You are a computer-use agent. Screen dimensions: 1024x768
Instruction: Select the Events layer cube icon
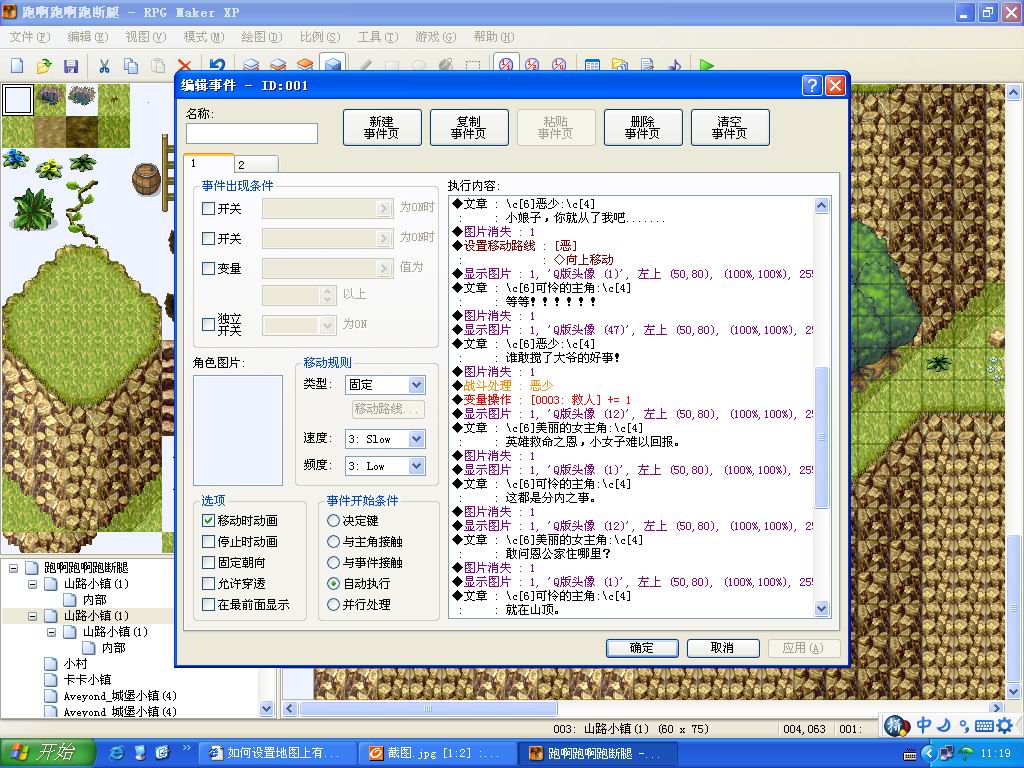pos(332,64)
